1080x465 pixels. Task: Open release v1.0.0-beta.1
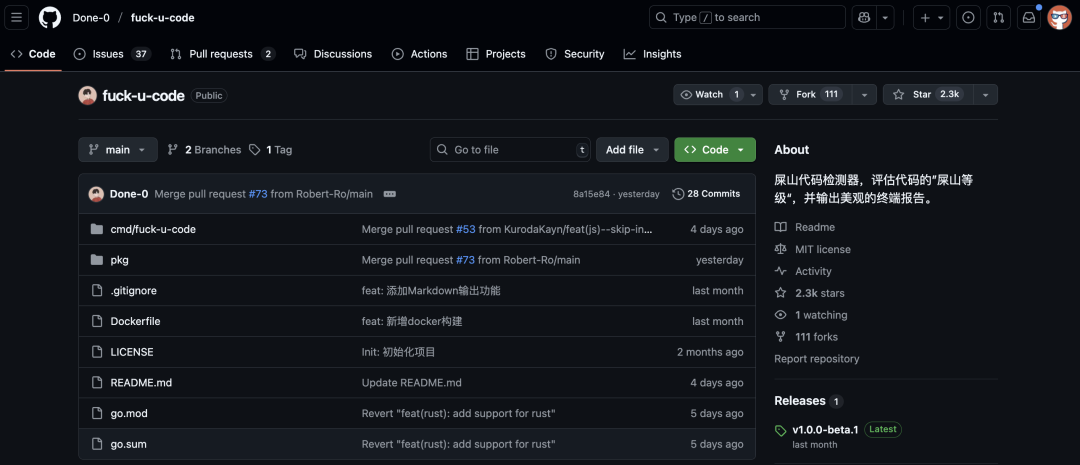(825, 430)
